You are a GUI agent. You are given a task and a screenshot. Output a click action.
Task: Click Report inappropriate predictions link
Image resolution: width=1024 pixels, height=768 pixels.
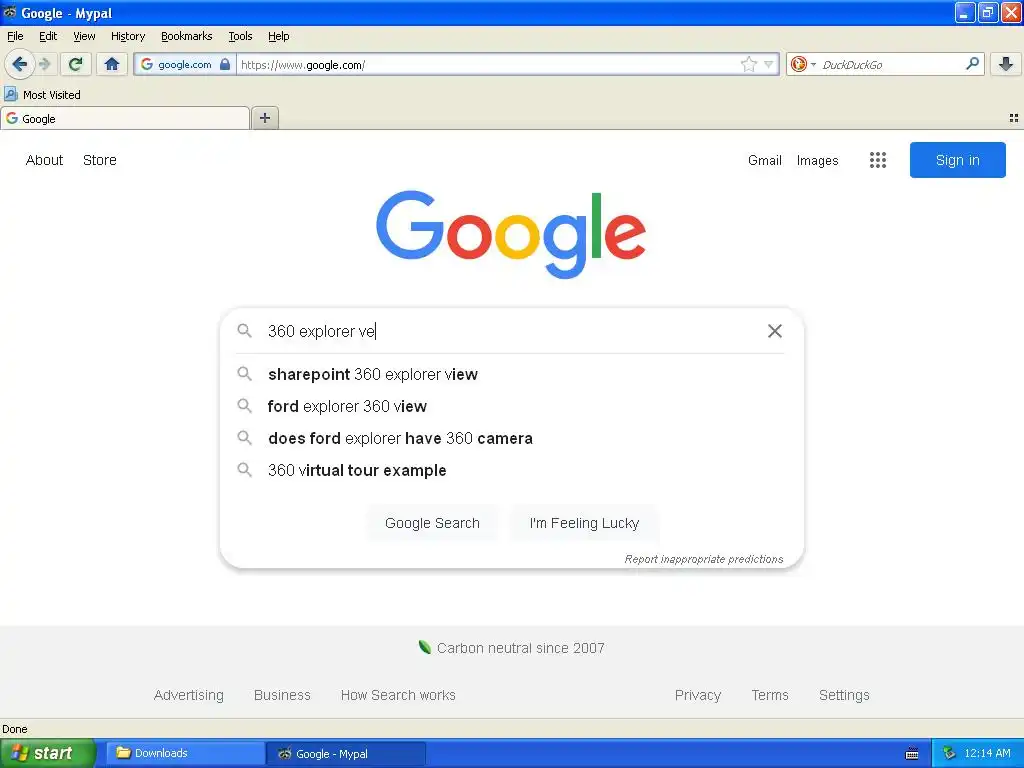pyautogui.click(x=703, y=559)
